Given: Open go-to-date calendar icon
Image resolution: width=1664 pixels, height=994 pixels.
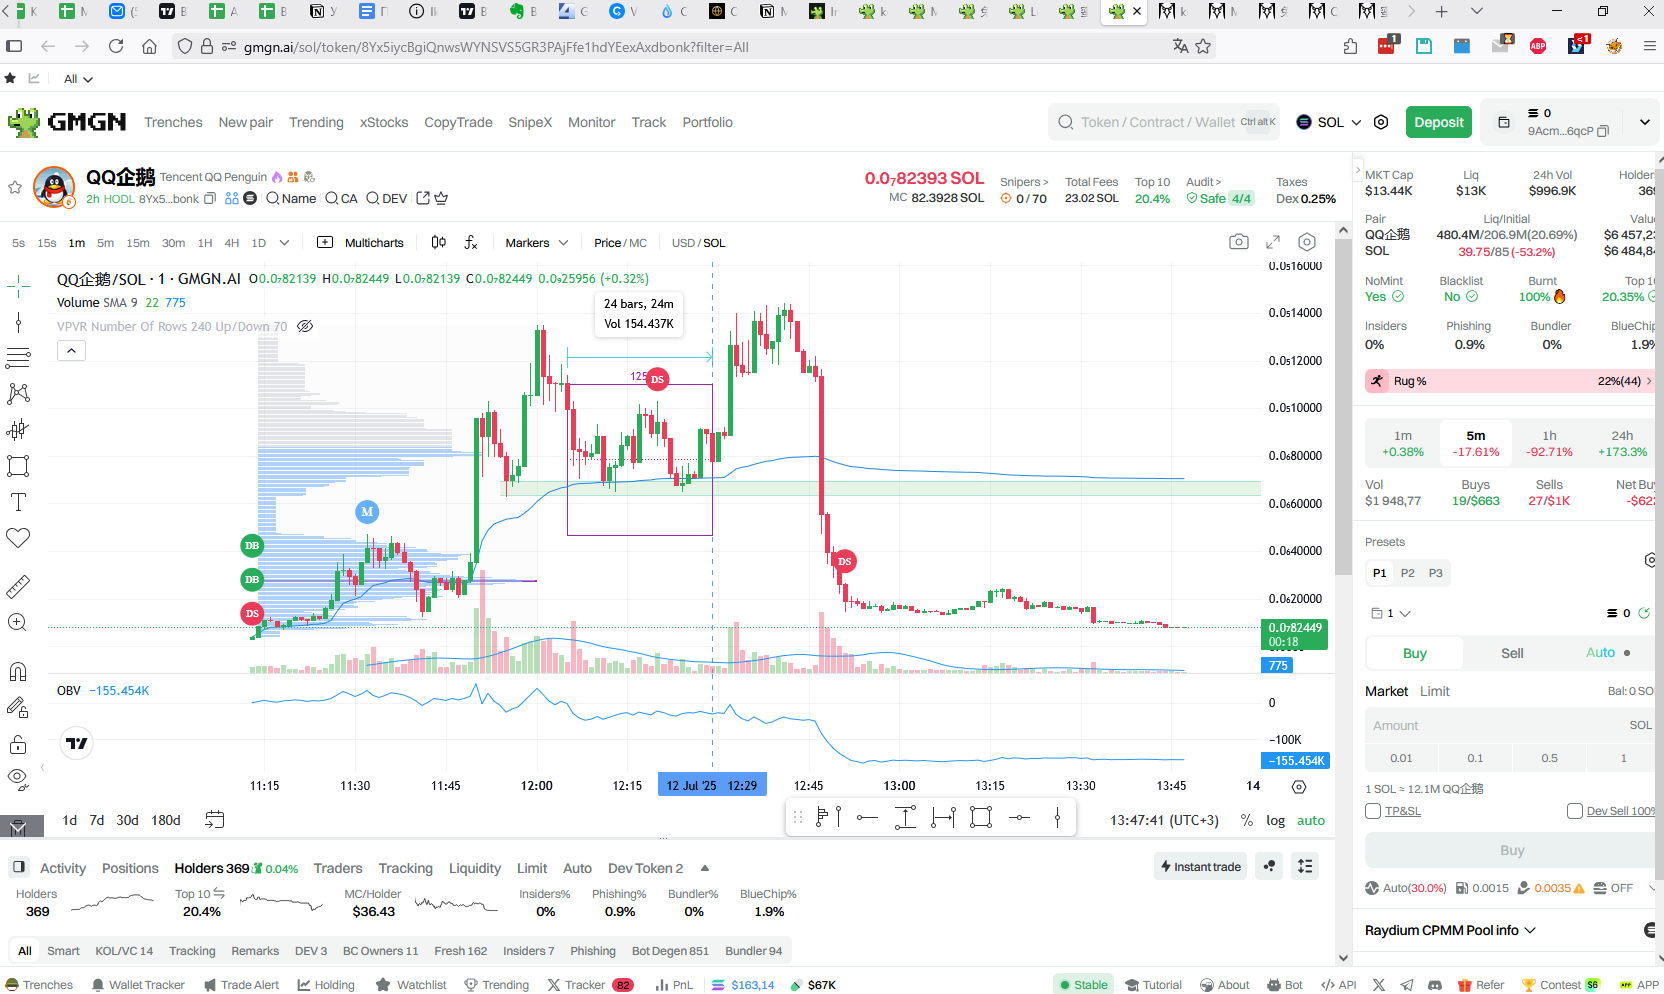Looking at the screenshot, I should pos(215,820).
